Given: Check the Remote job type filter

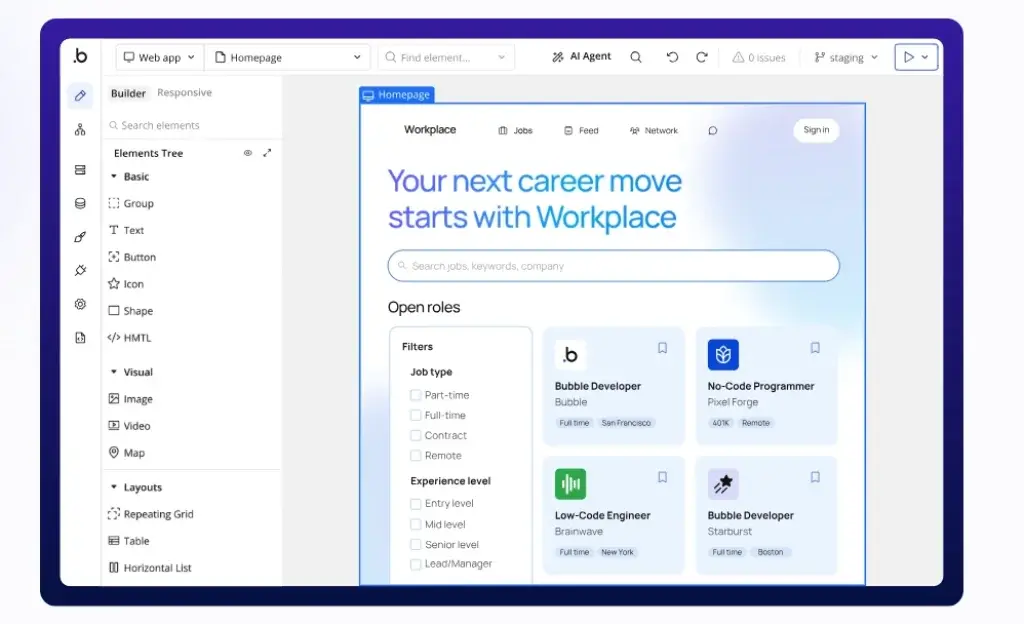Looking at the screenshot, I should (x=415, y=455).
